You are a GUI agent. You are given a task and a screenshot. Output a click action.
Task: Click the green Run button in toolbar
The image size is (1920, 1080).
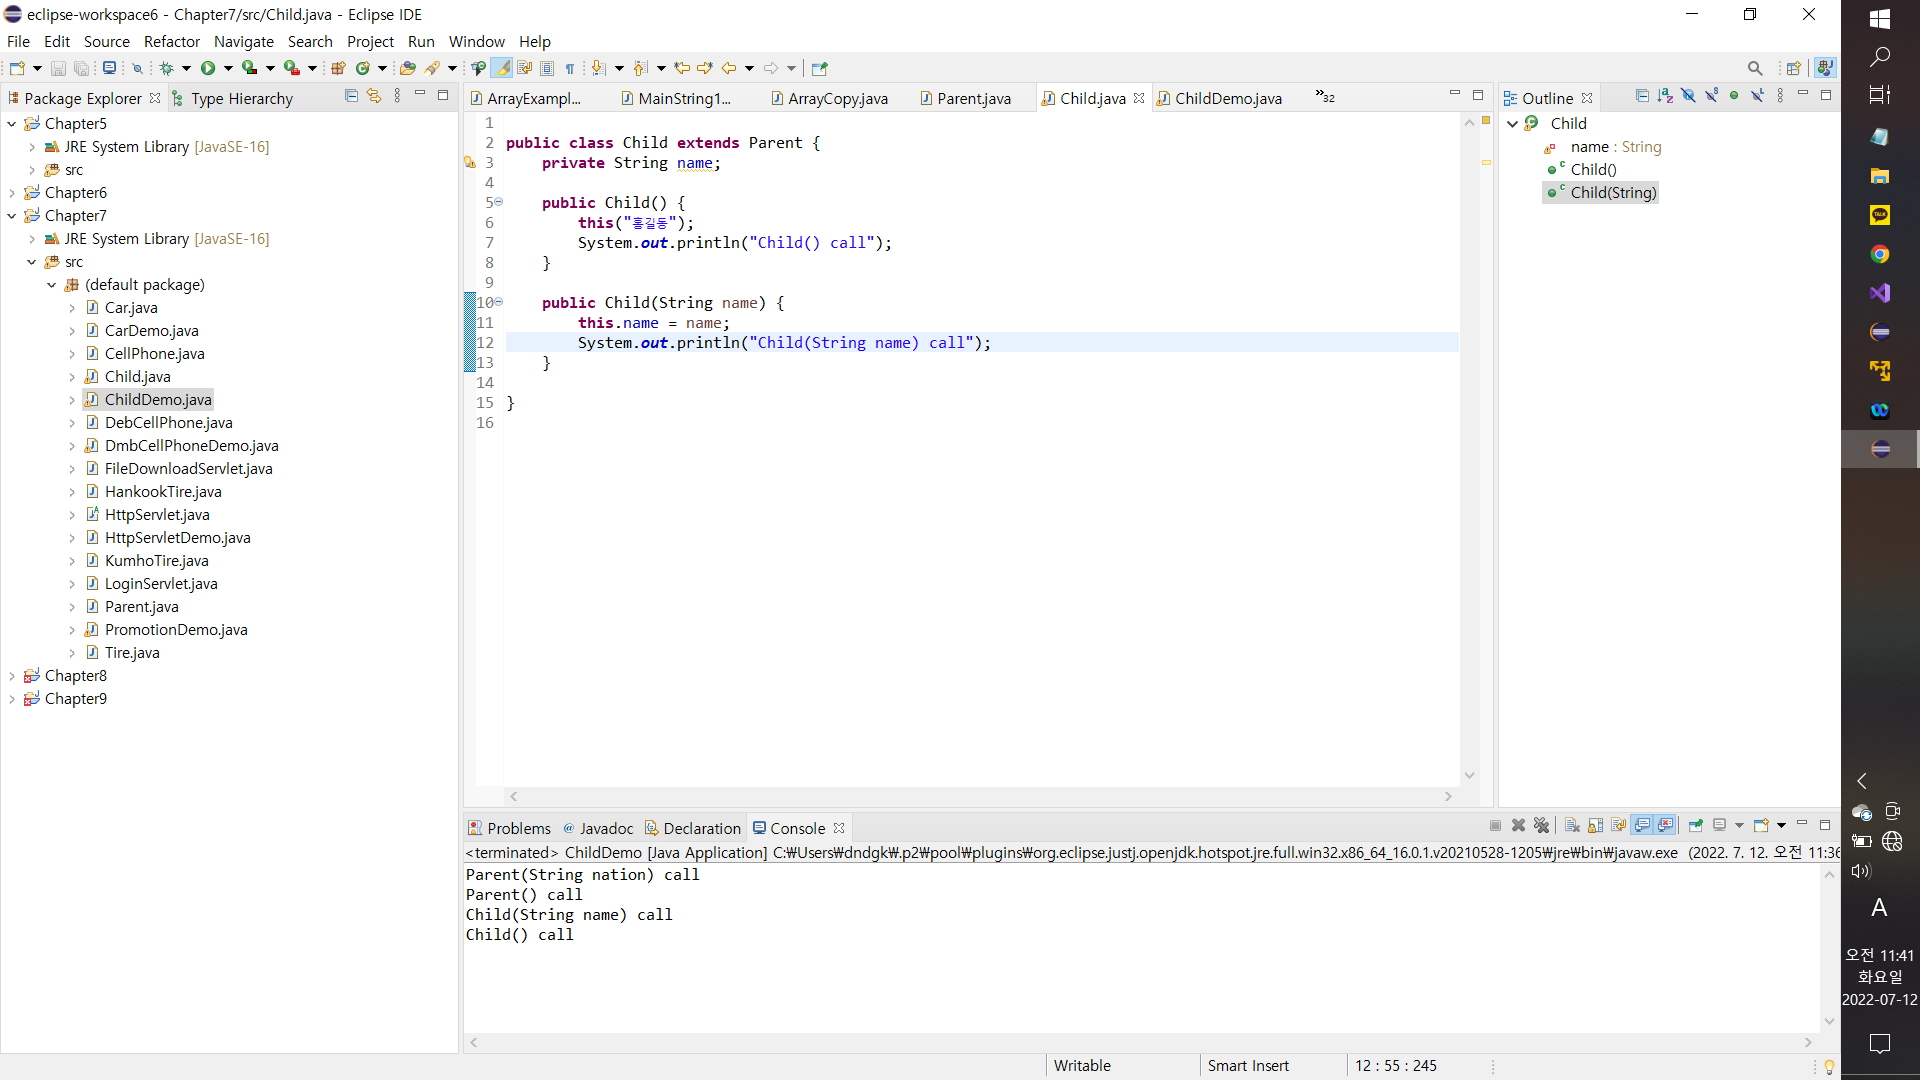pos(207,68)
